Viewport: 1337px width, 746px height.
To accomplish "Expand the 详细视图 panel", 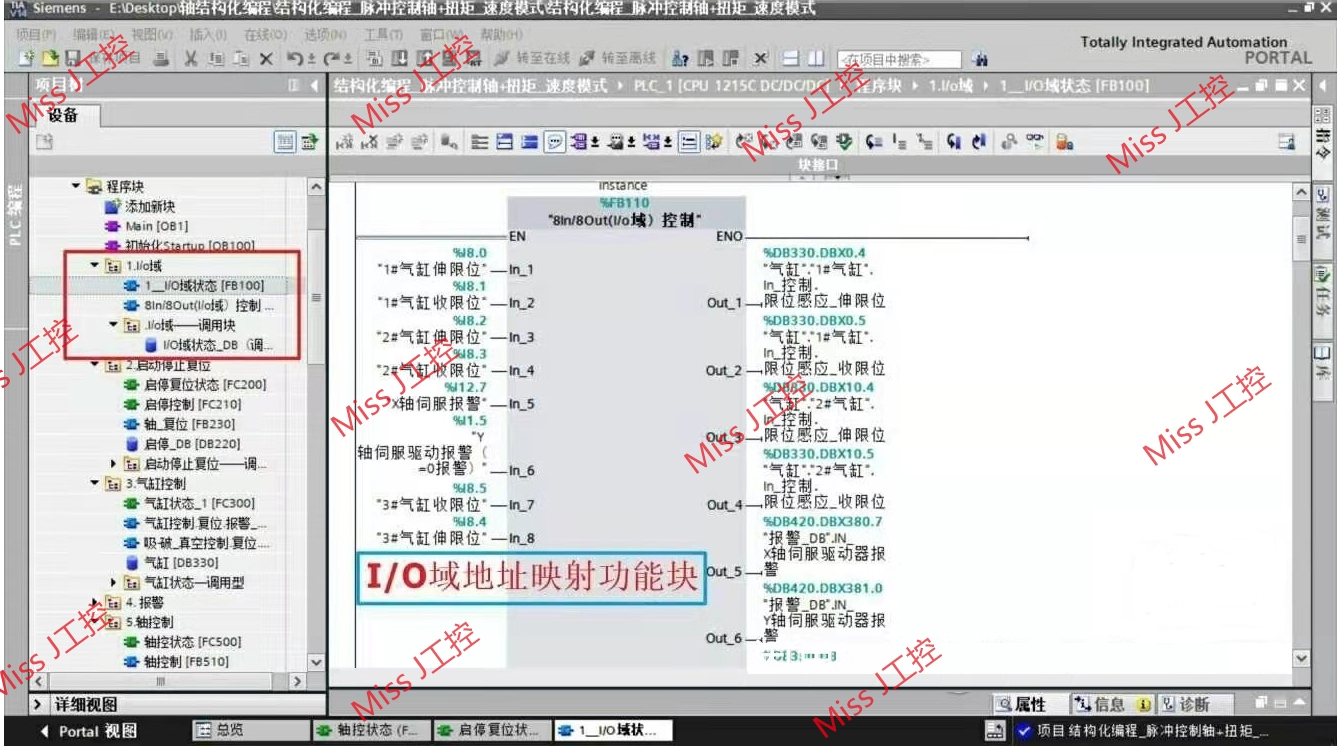I will [x=36, y=705].
